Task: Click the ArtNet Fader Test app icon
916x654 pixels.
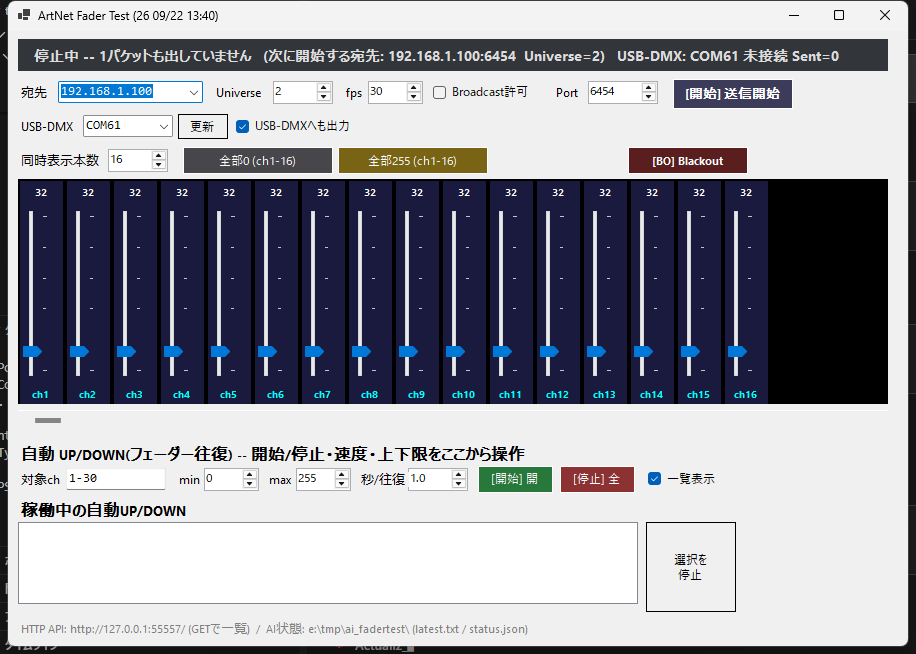Action: tap(24, 15)
